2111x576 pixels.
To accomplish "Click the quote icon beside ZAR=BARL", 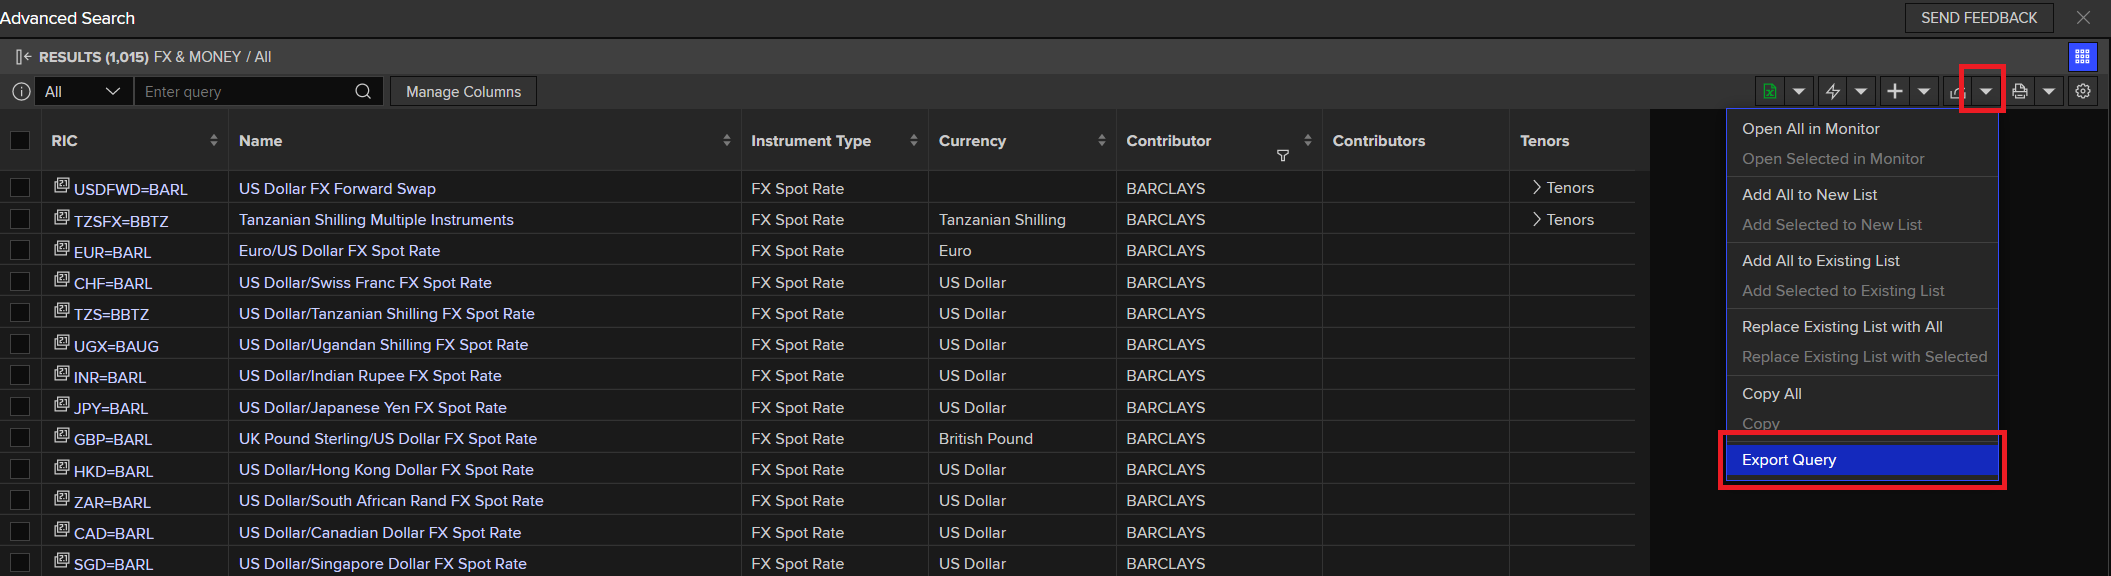I will point(62,498).
